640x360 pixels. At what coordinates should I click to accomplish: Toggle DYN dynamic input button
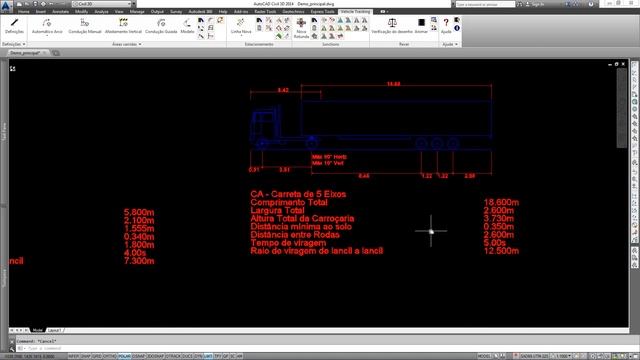(198, 356)
